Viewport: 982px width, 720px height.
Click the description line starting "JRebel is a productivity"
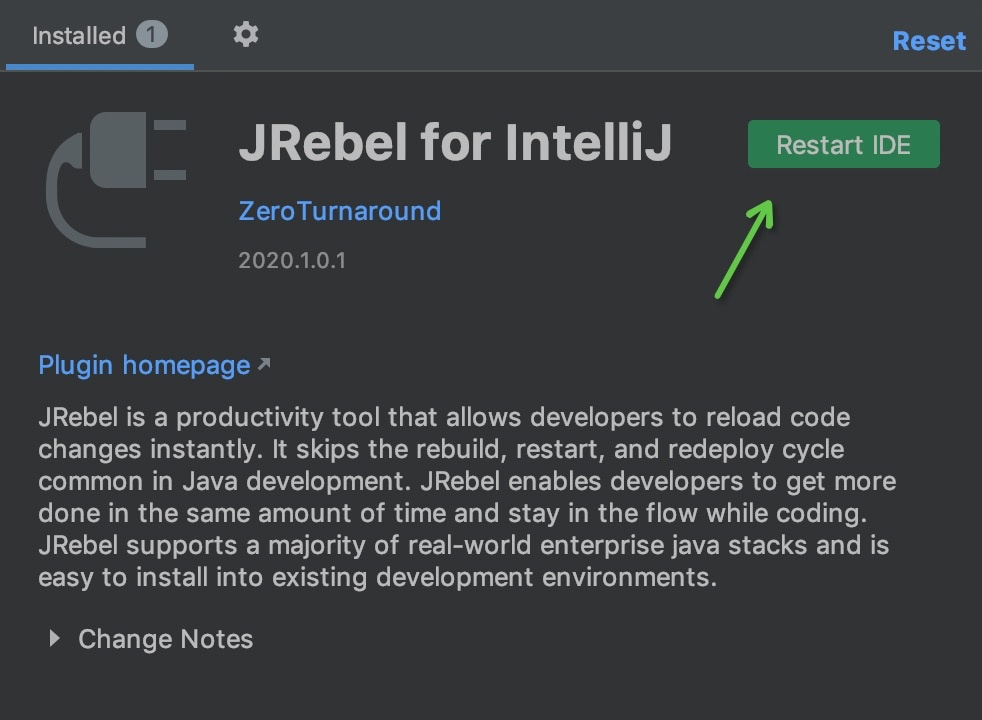coord(444,417)
